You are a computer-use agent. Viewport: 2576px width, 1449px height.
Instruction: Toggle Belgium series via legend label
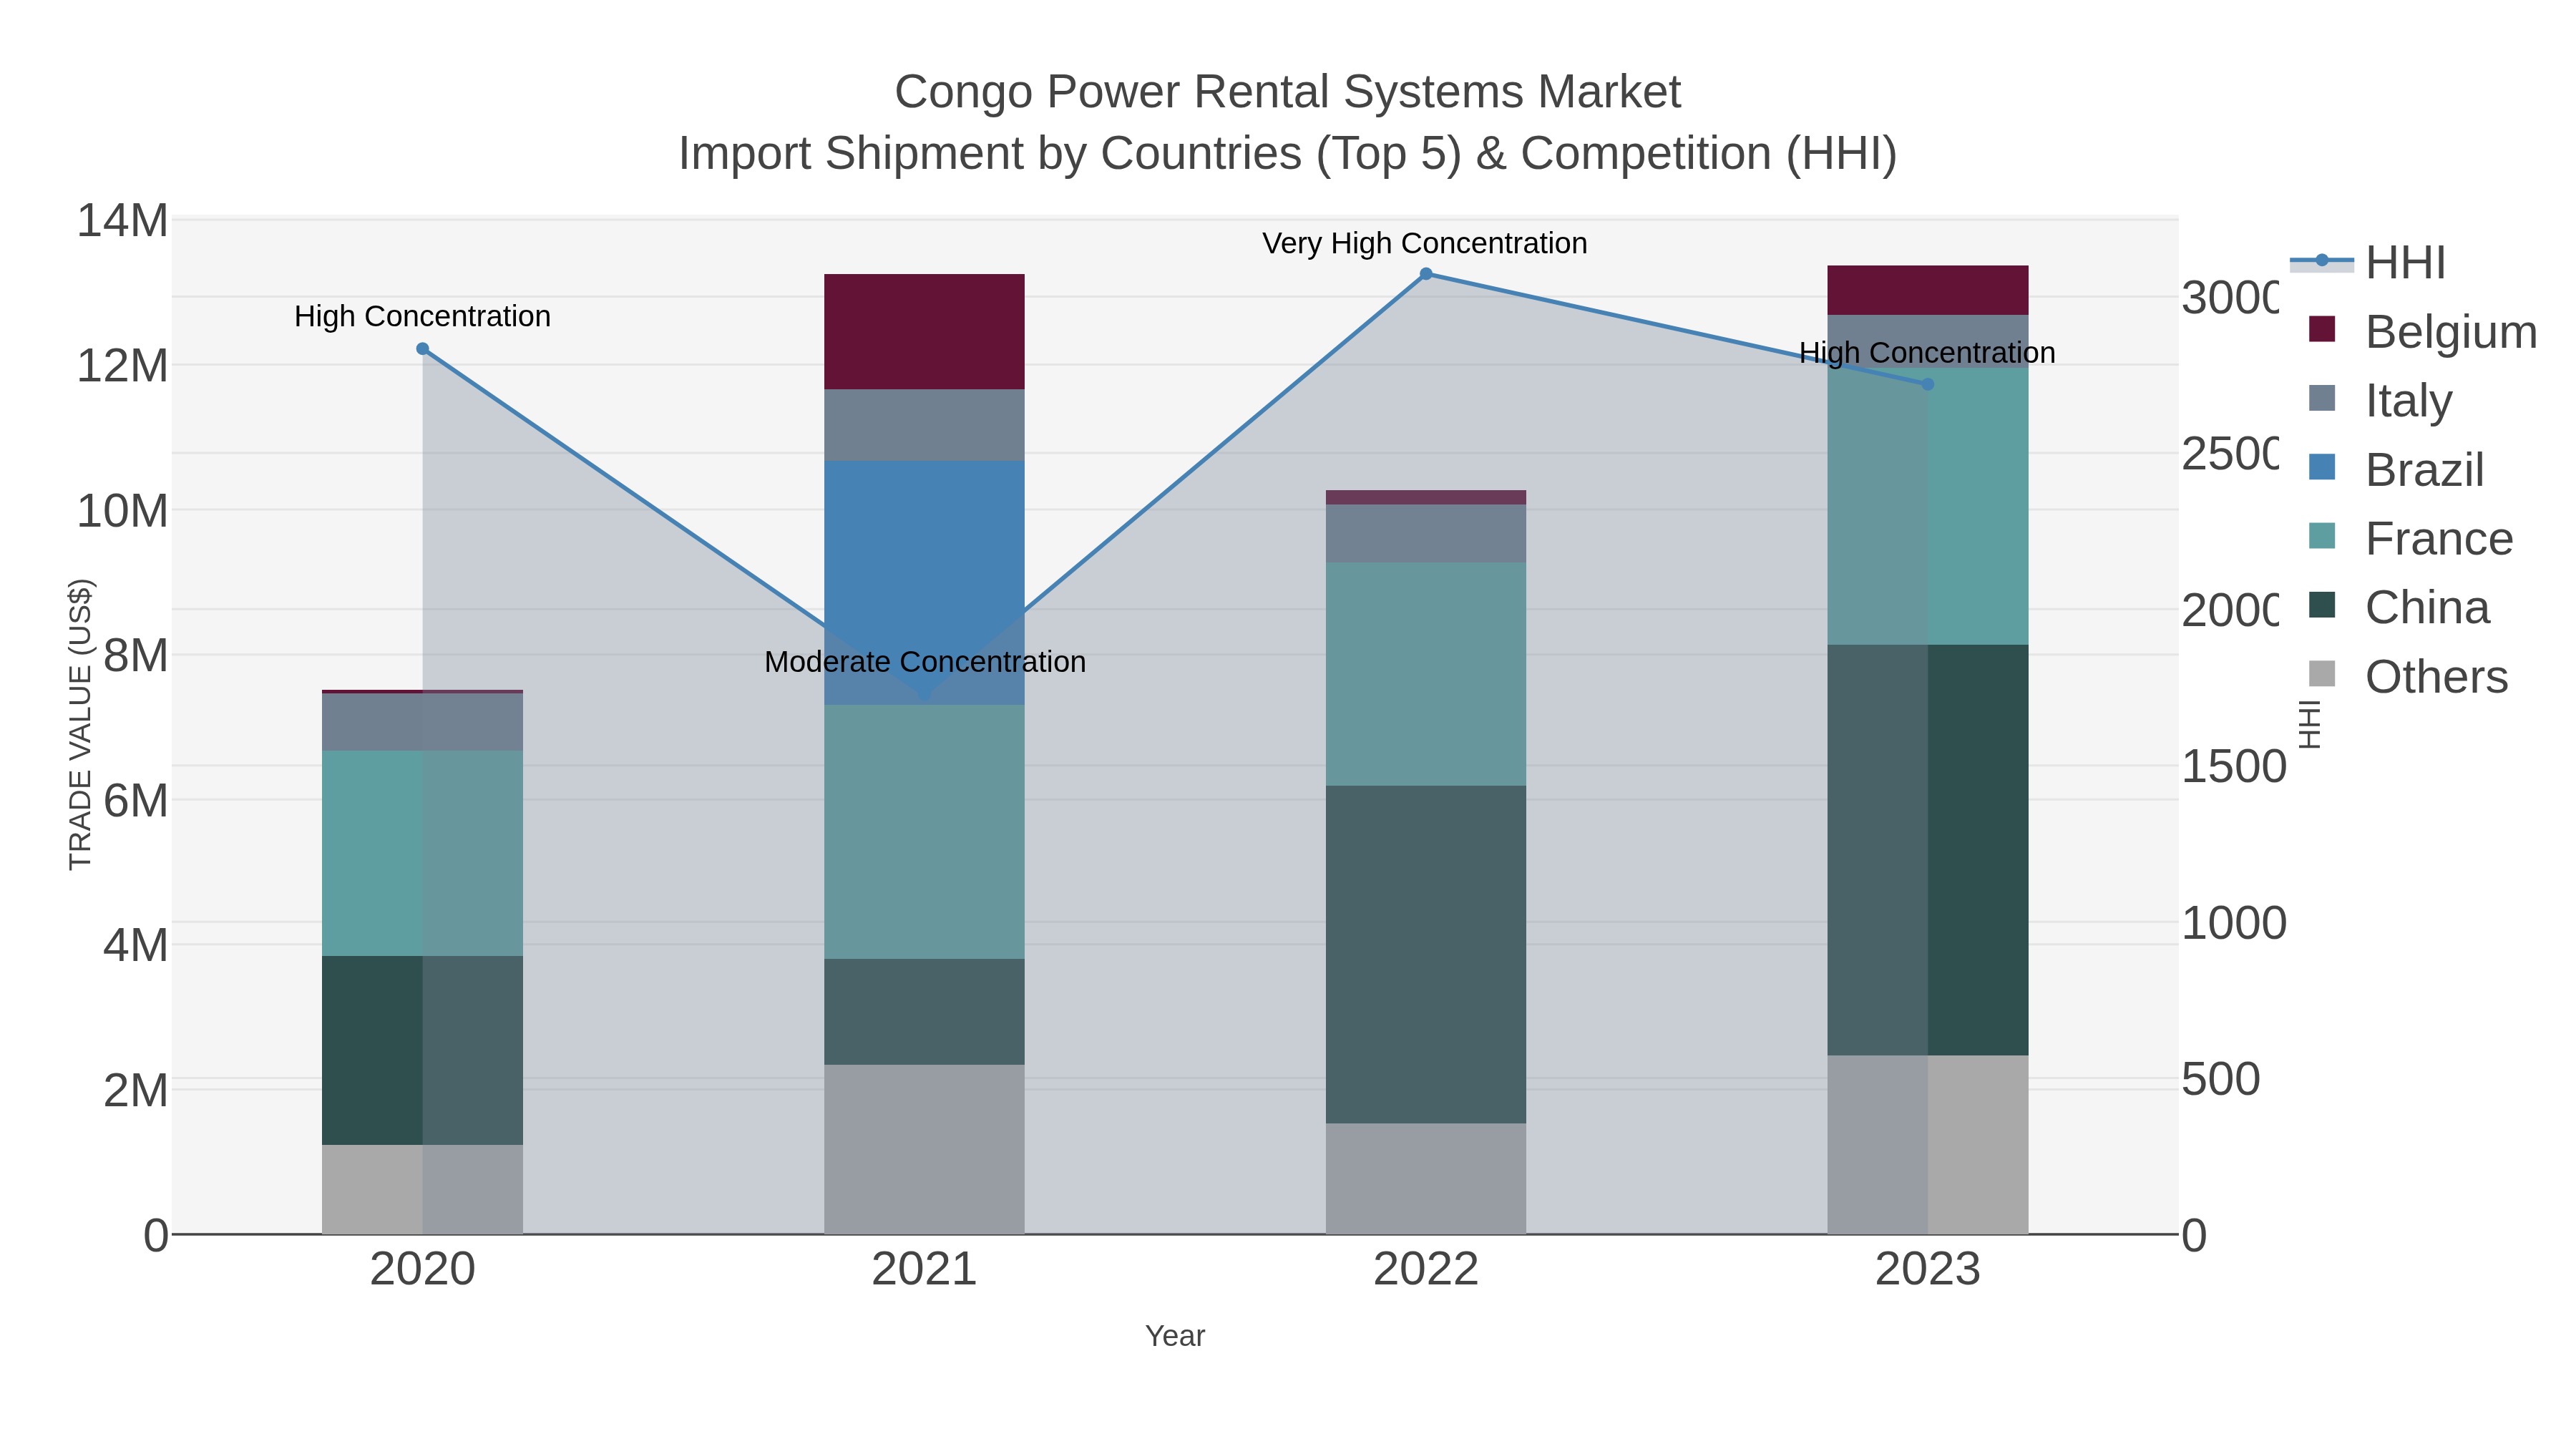point(2451,331)
